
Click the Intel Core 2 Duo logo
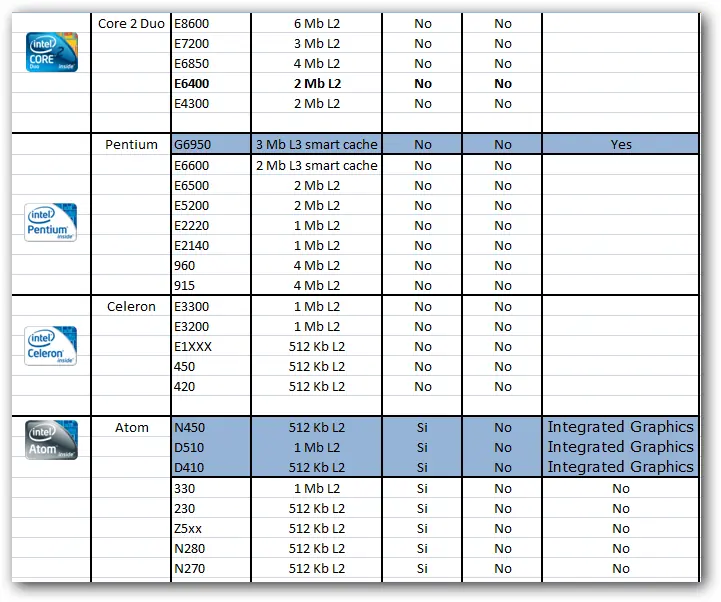pyautogui.click(x=52, y=52)
